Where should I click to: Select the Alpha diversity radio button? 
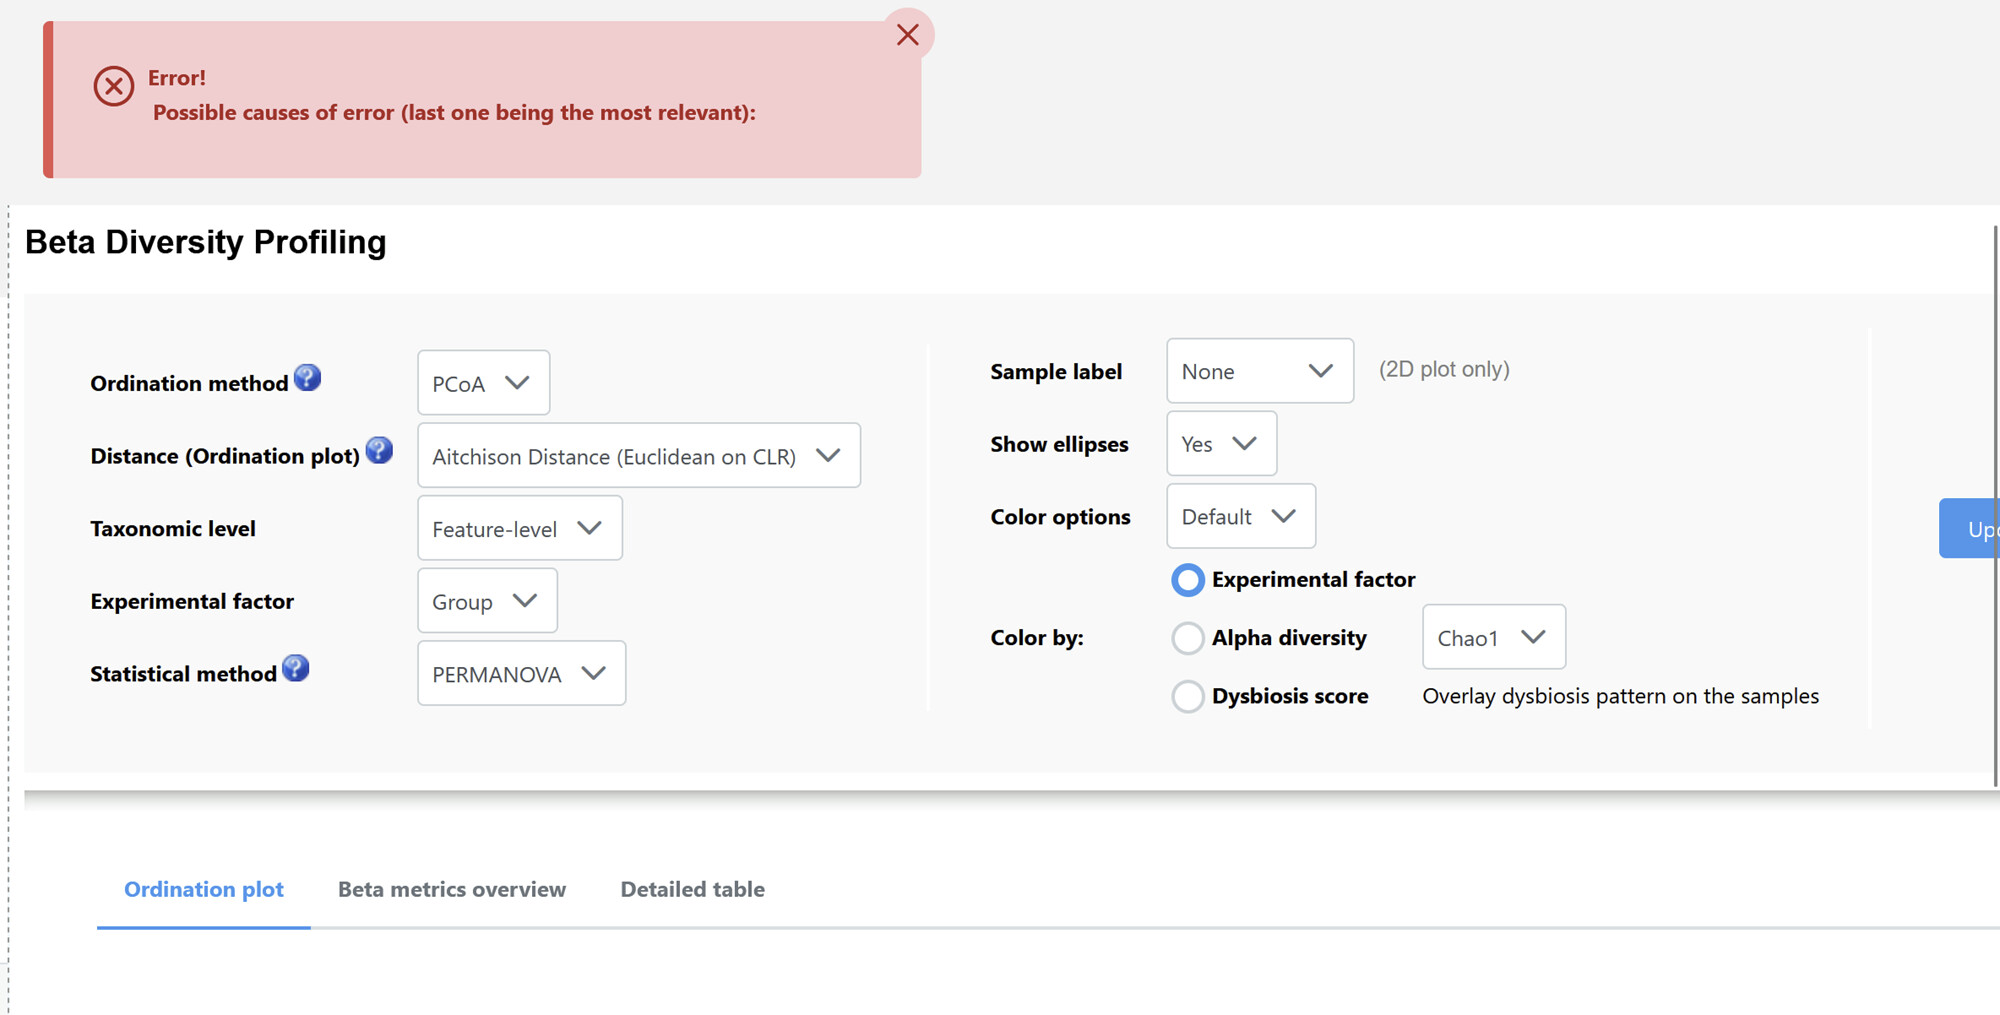(1188, 638)
